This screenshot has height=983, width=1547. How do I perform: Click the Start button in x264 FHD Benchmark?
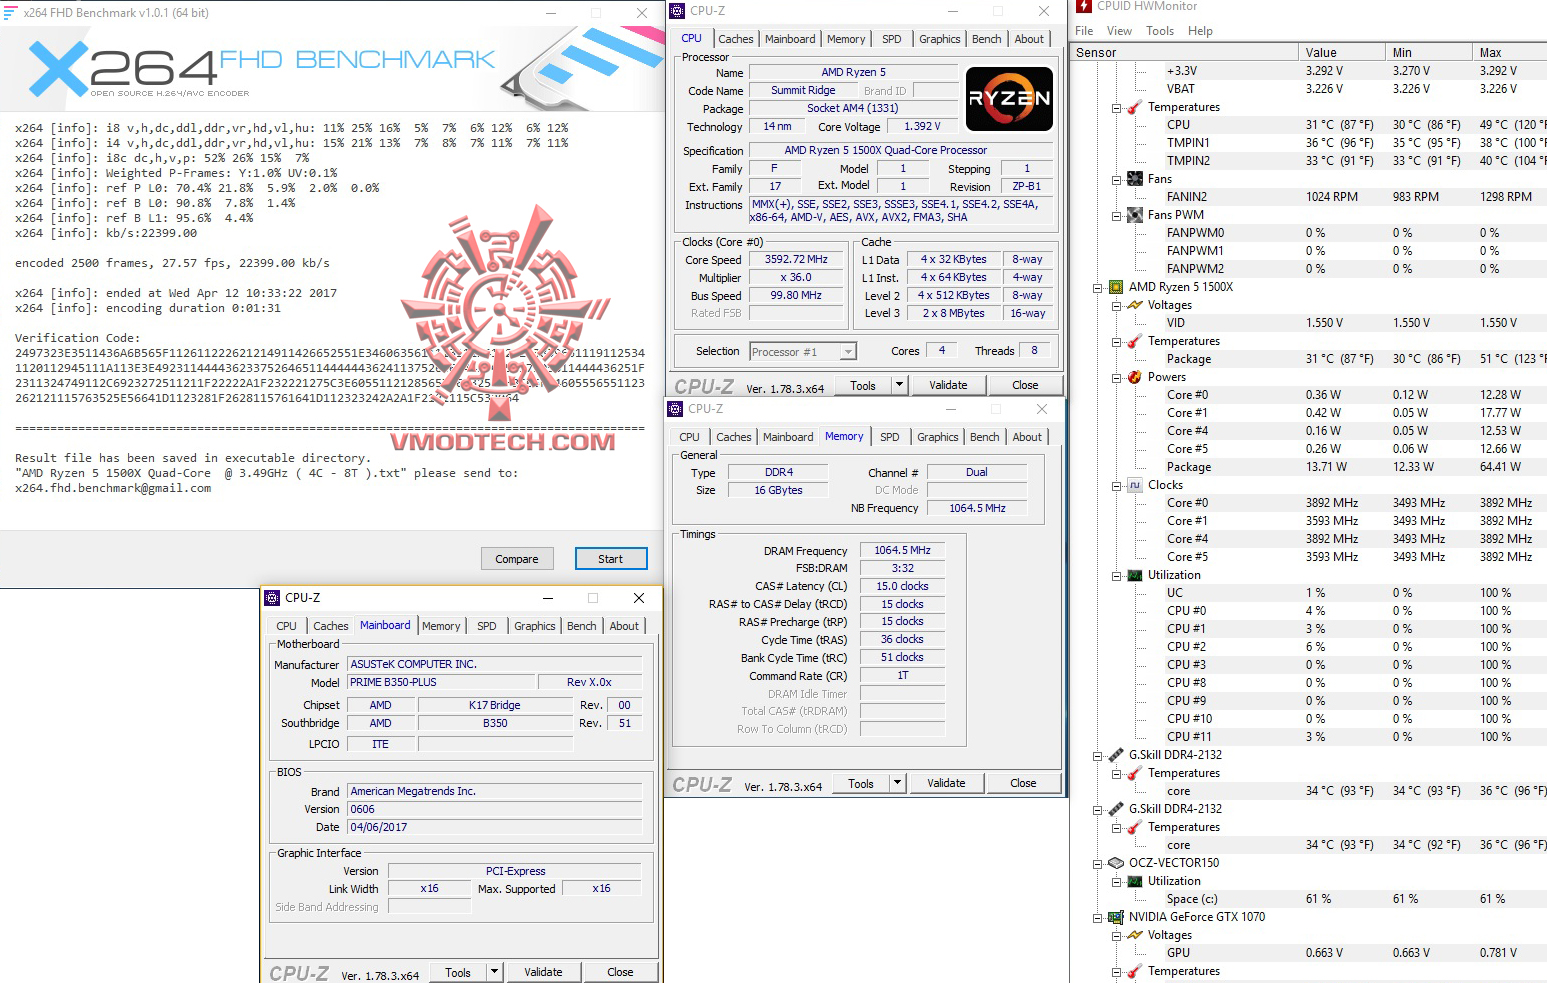pos(610,558)
